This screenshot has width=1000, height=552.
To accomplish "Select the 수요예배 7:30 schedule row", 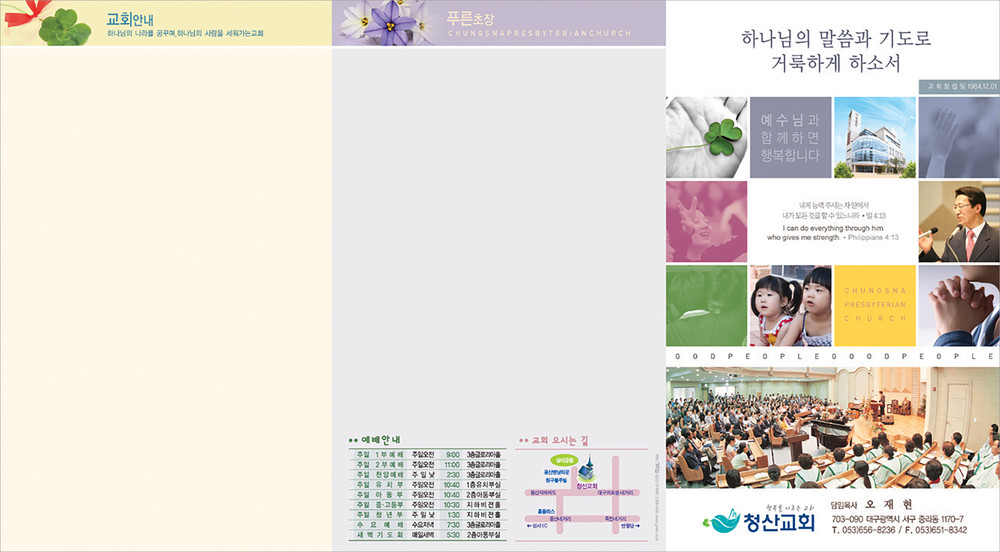I will pyautogui.click(x=427, y=525).
